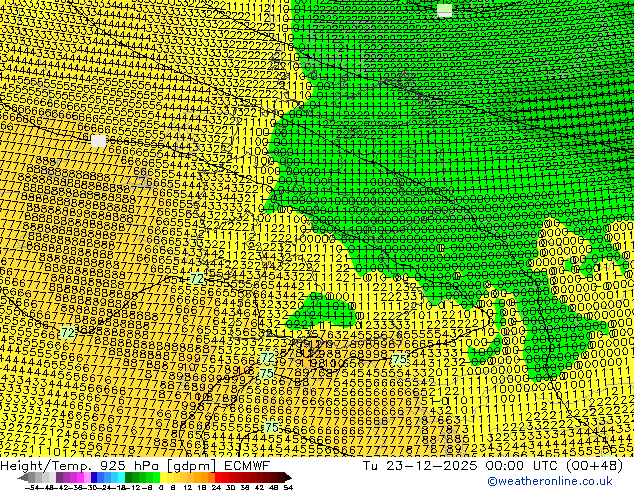This screenshot has height=490, width=634.
Task: Click the ECMWF model name
Action: click(x=246, y=466)
